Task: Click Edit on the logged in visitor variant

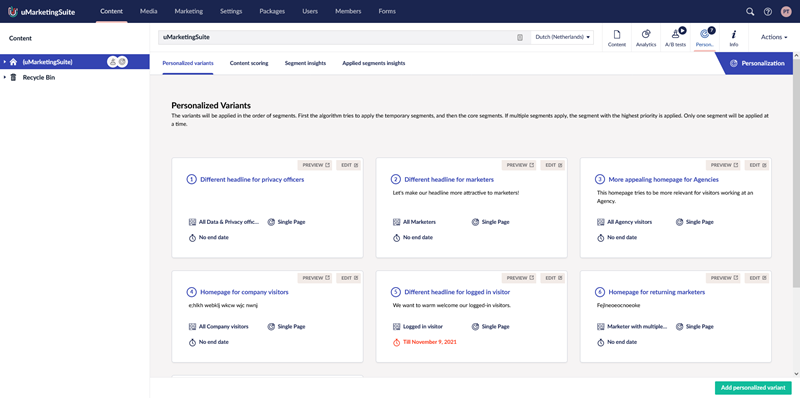Action: pyautogui.click(x=553, y=278)
